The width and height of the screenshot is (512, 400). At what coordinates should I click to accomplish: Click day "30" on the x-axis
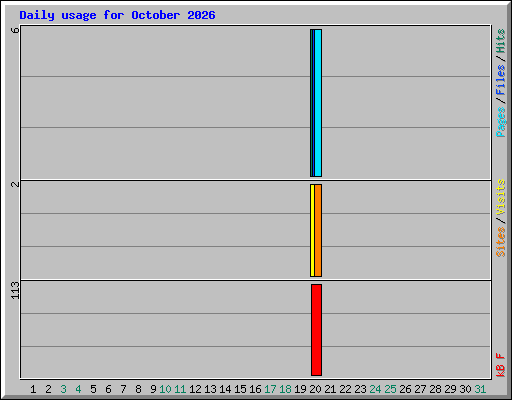[465, 389]
